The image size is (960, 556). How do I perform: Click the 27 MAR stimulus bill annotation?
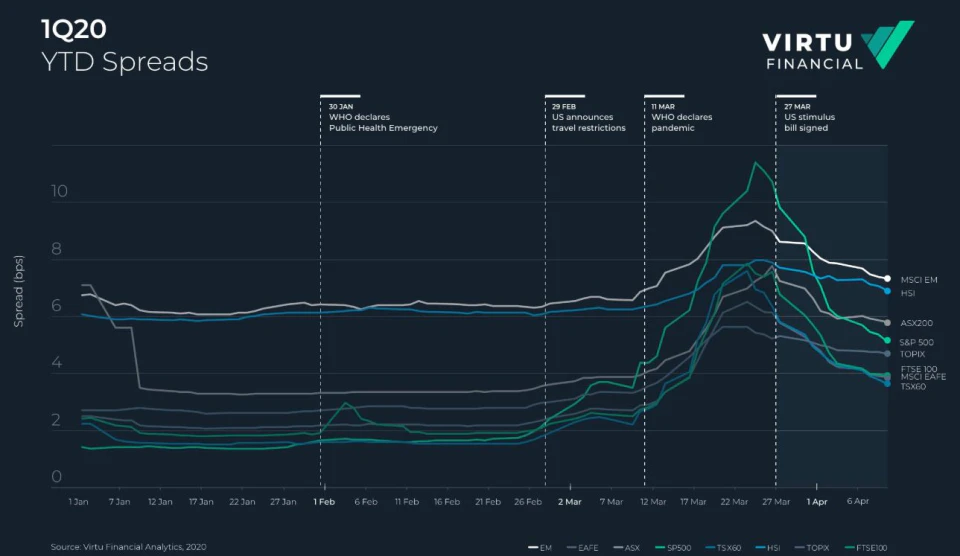click(809, 117)
